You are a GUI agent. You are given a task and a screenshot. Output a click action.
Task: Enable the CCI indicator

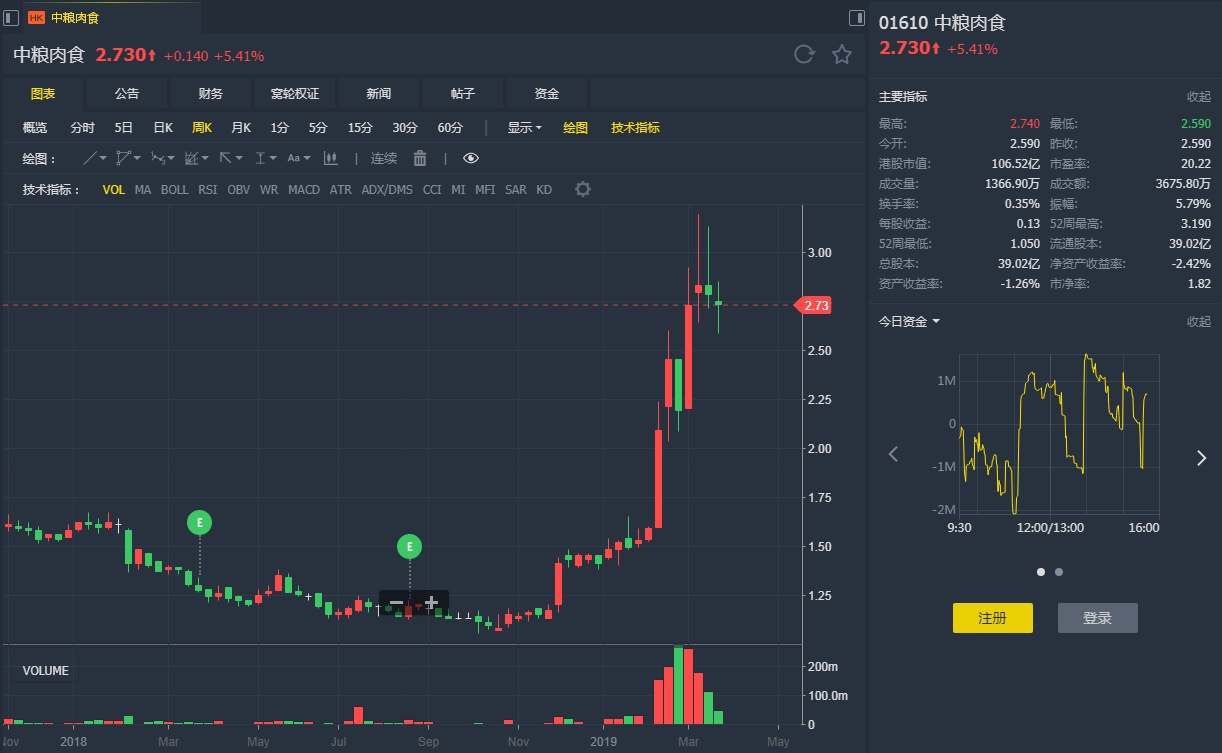(432, 189)
